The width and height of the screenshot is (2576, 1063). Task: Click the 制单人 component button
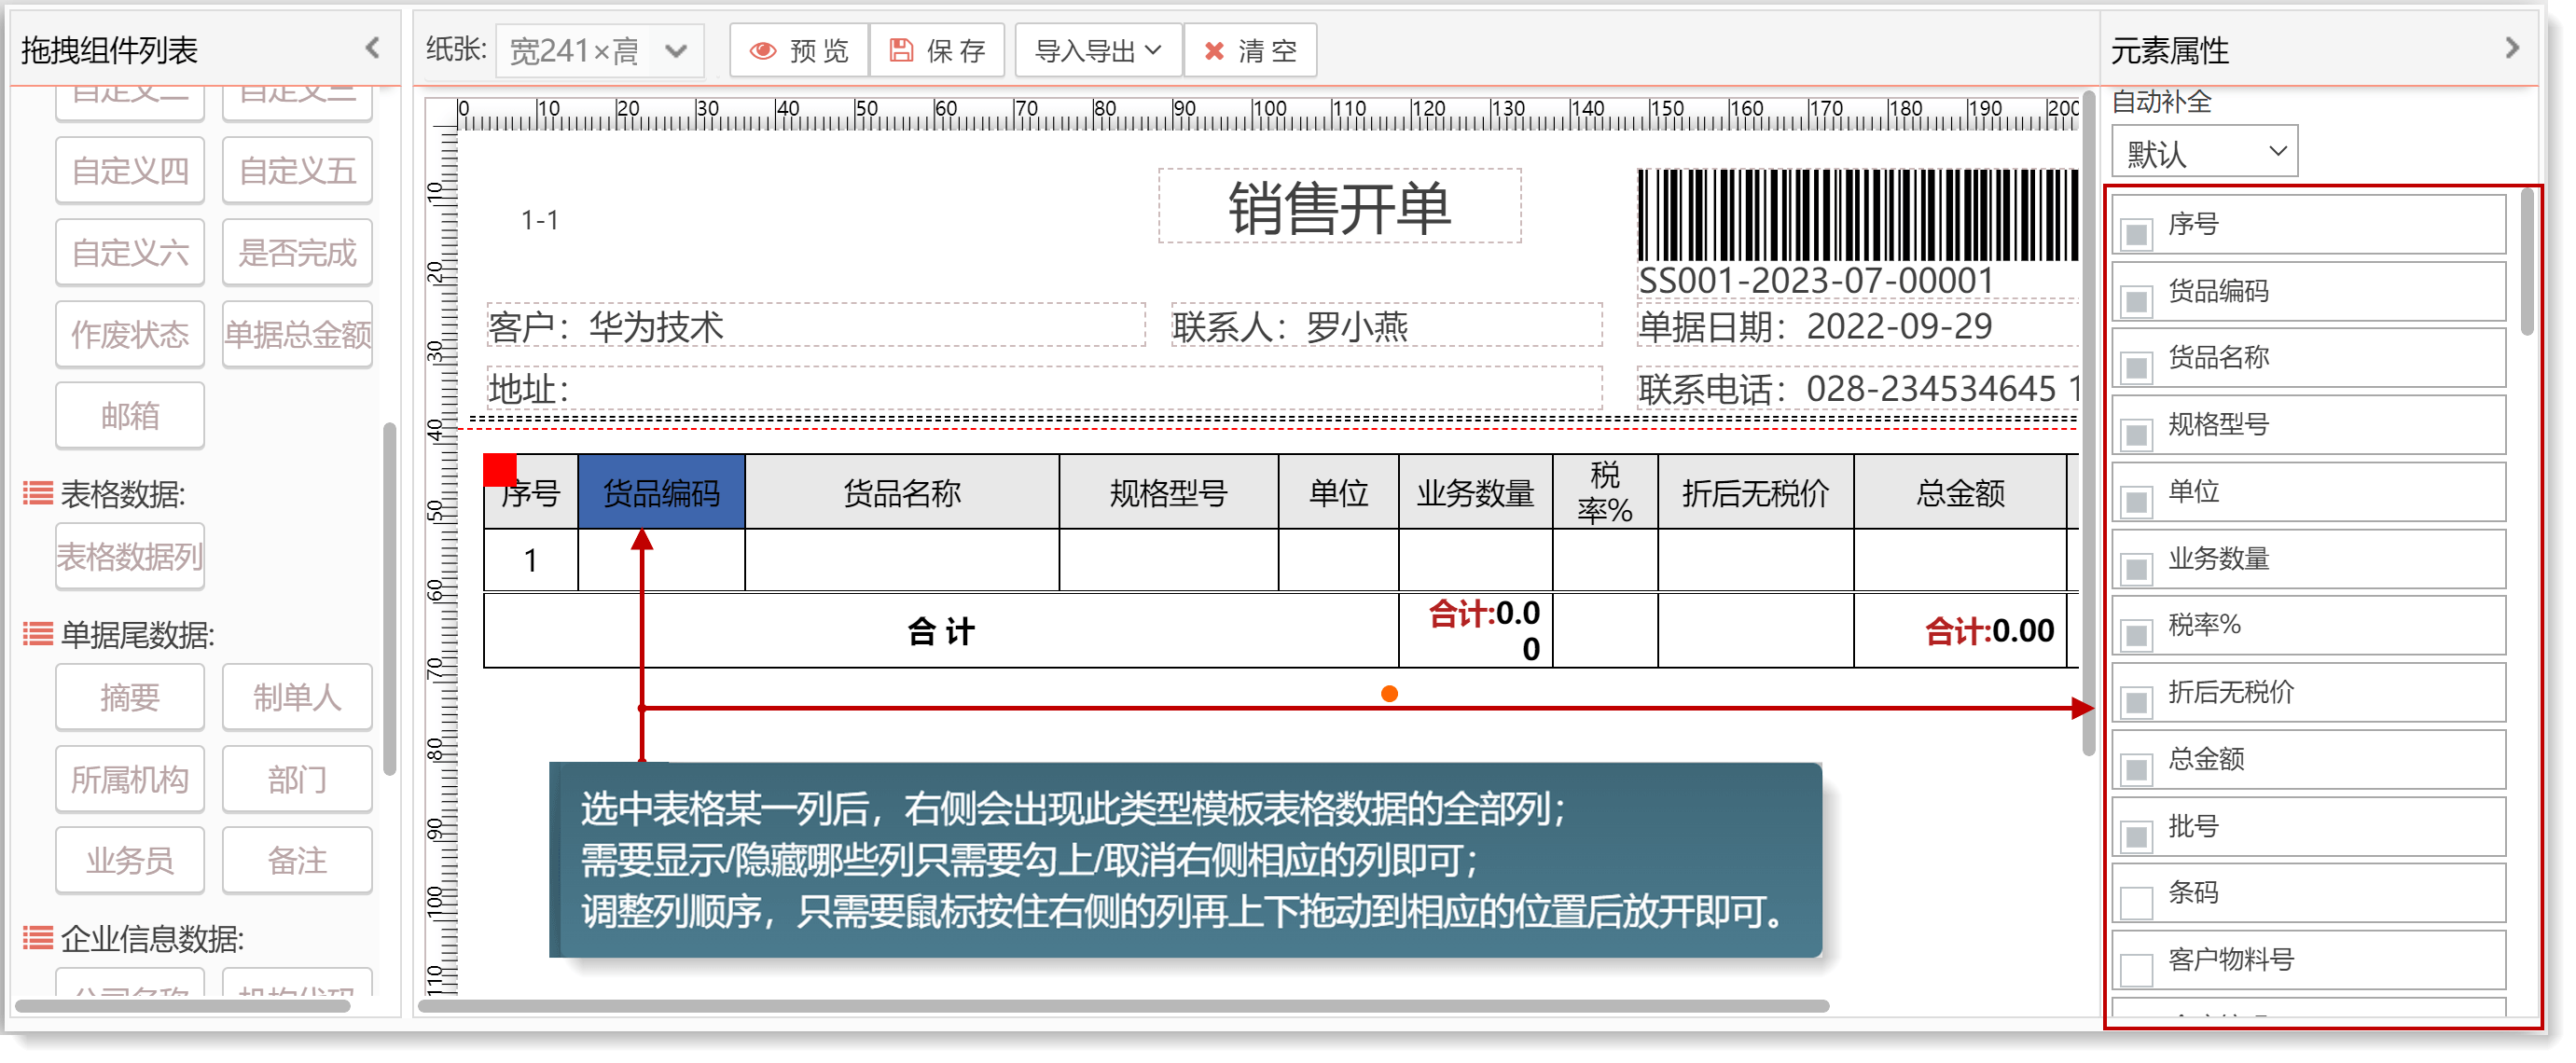[x=297, y=697]
